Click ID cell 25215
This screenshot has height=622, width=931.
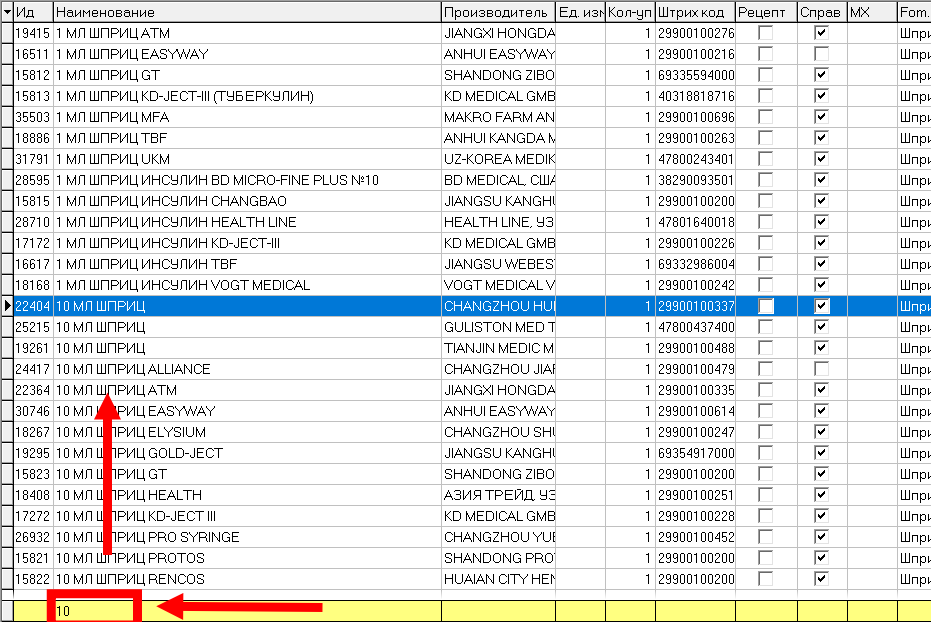[x=33, y=327]
